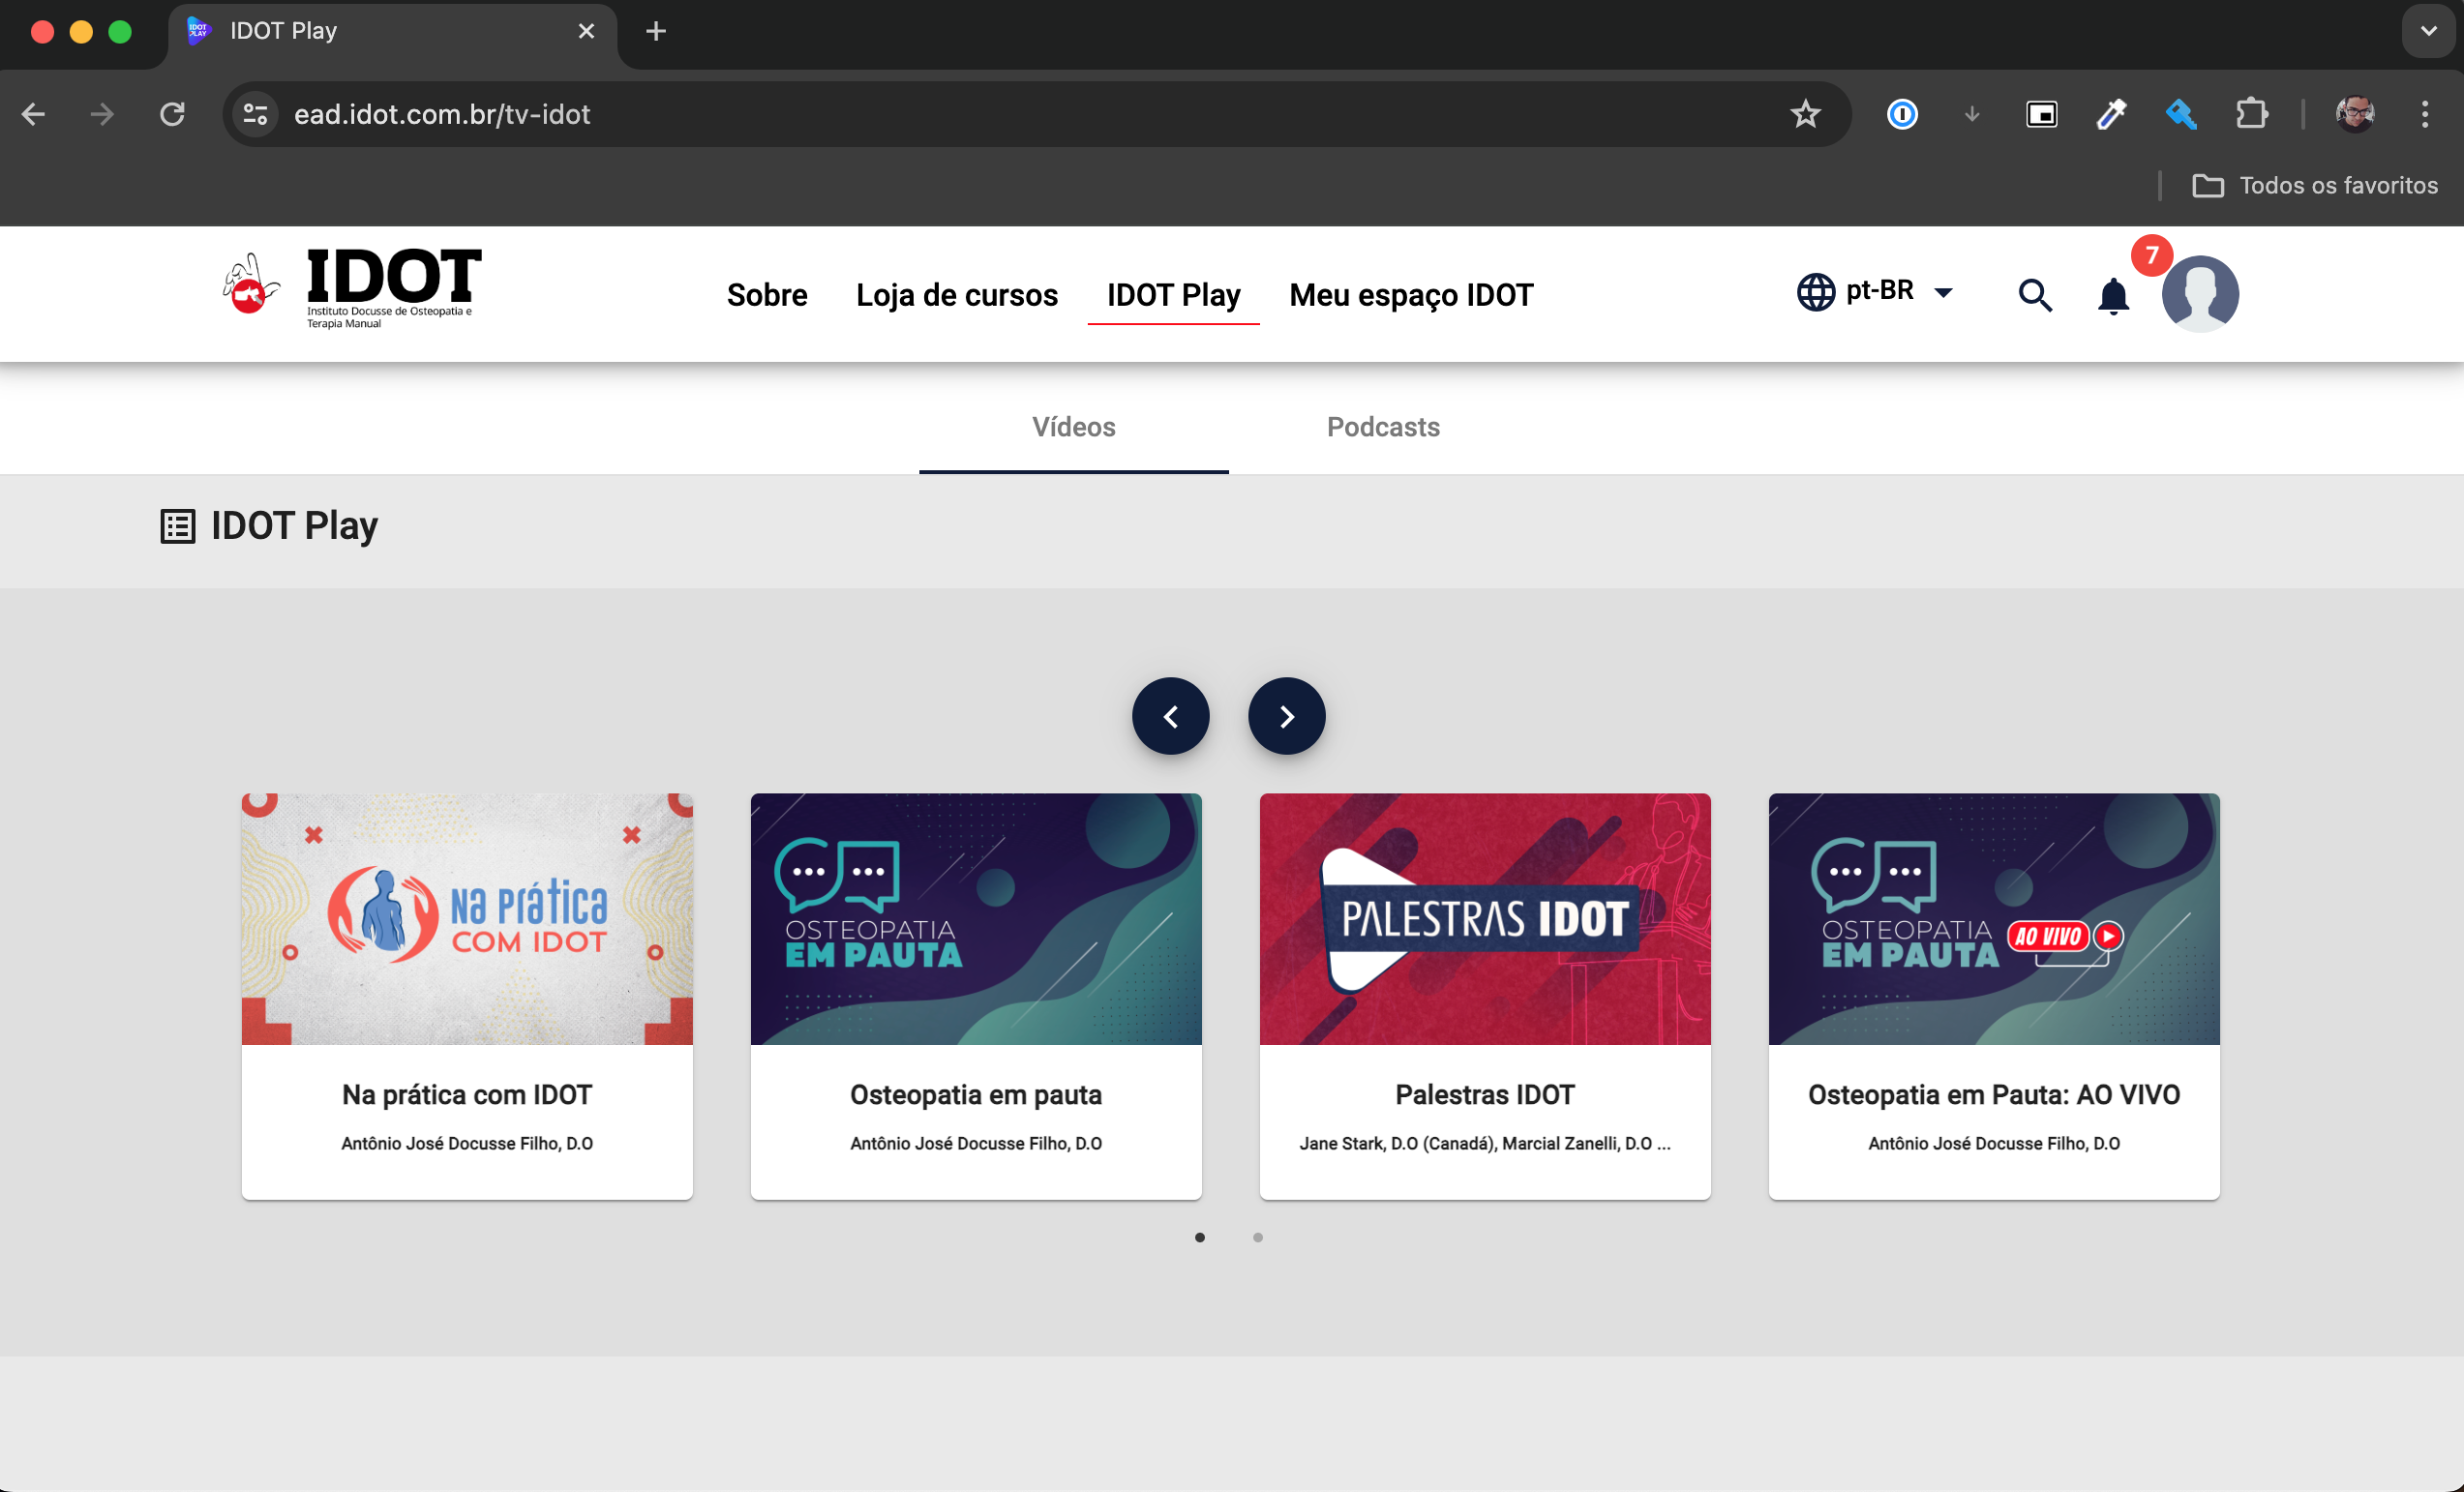Open Palestras IDOT thumbnail
2464x1492 pixels.
[1485, 919]
